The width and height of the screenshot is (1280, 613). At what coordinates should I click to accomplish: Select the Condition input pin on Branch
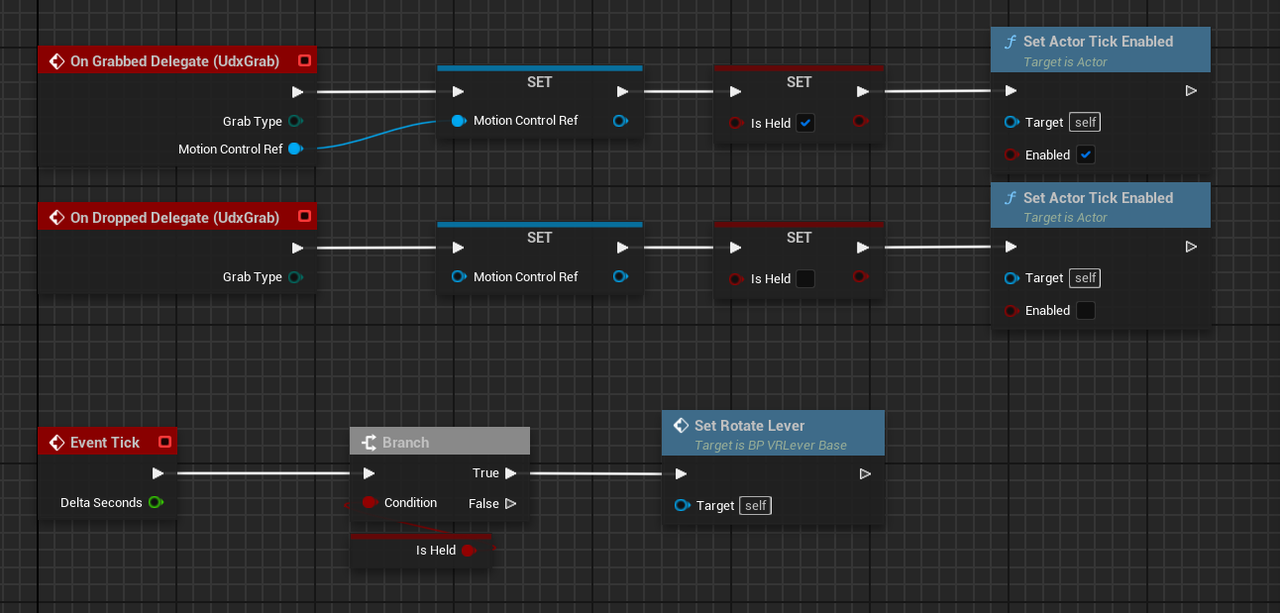[369, 502]
